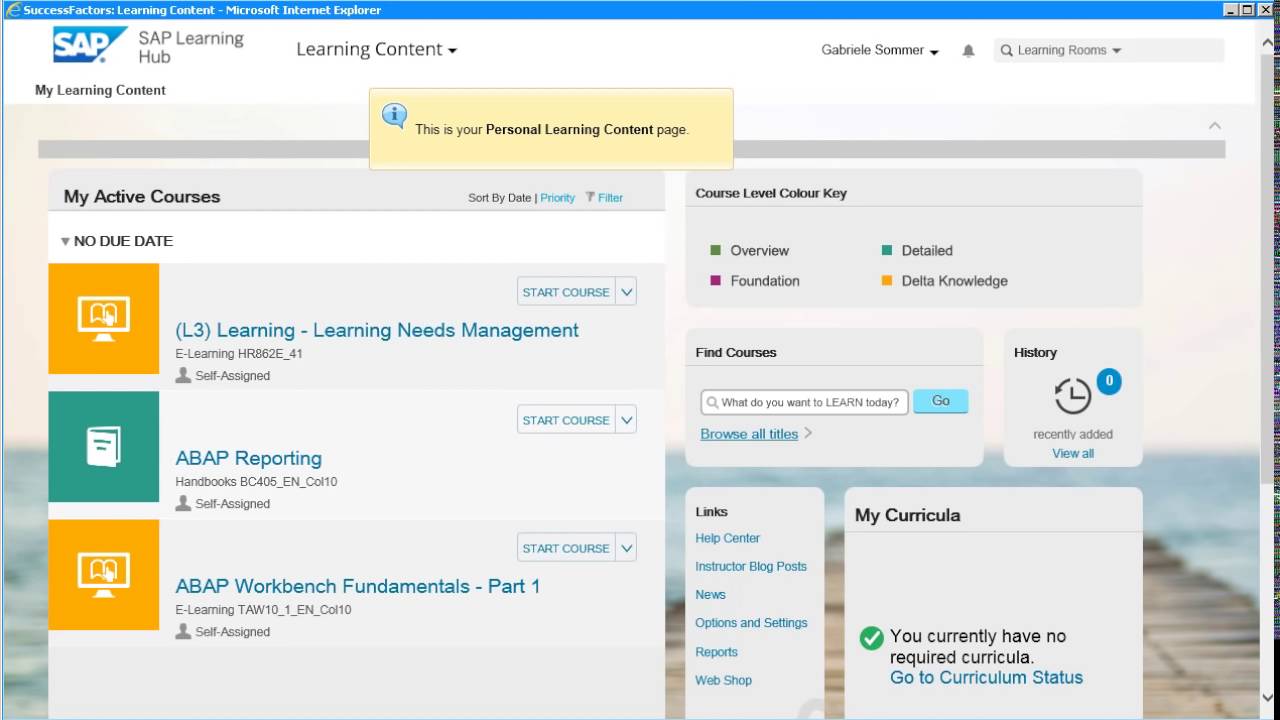Click the History clock icon
This screenshot has height=720, width=1280.
coord(1073,396)
